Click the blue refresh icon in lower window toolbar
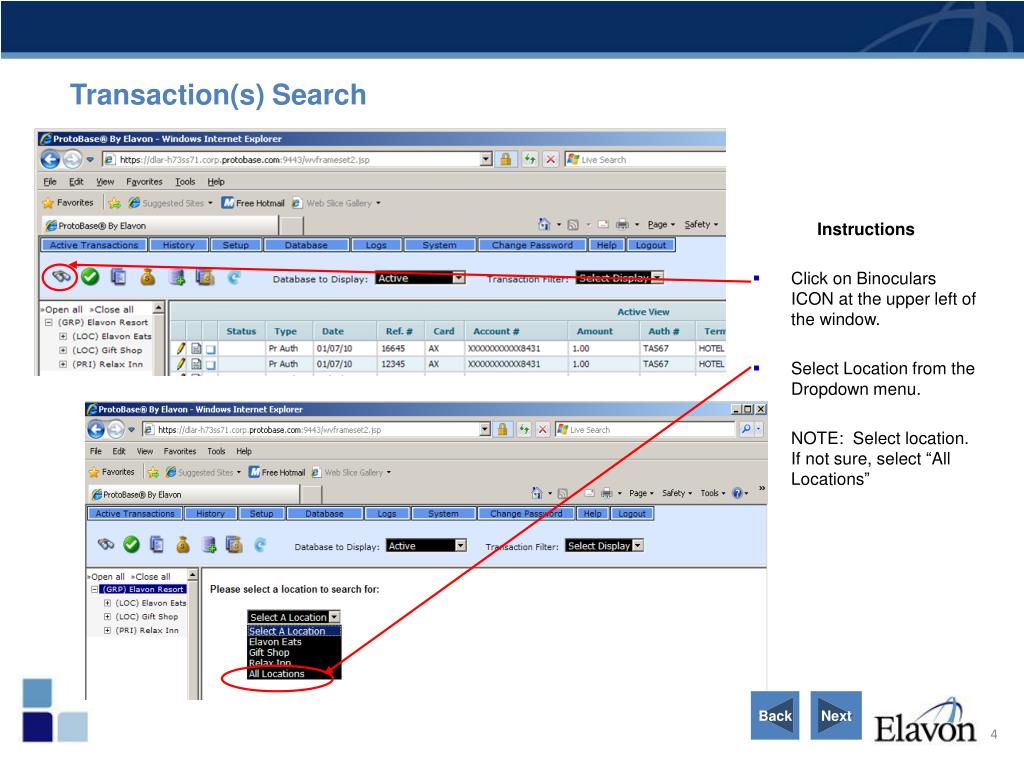 click(x=260, y=545)
